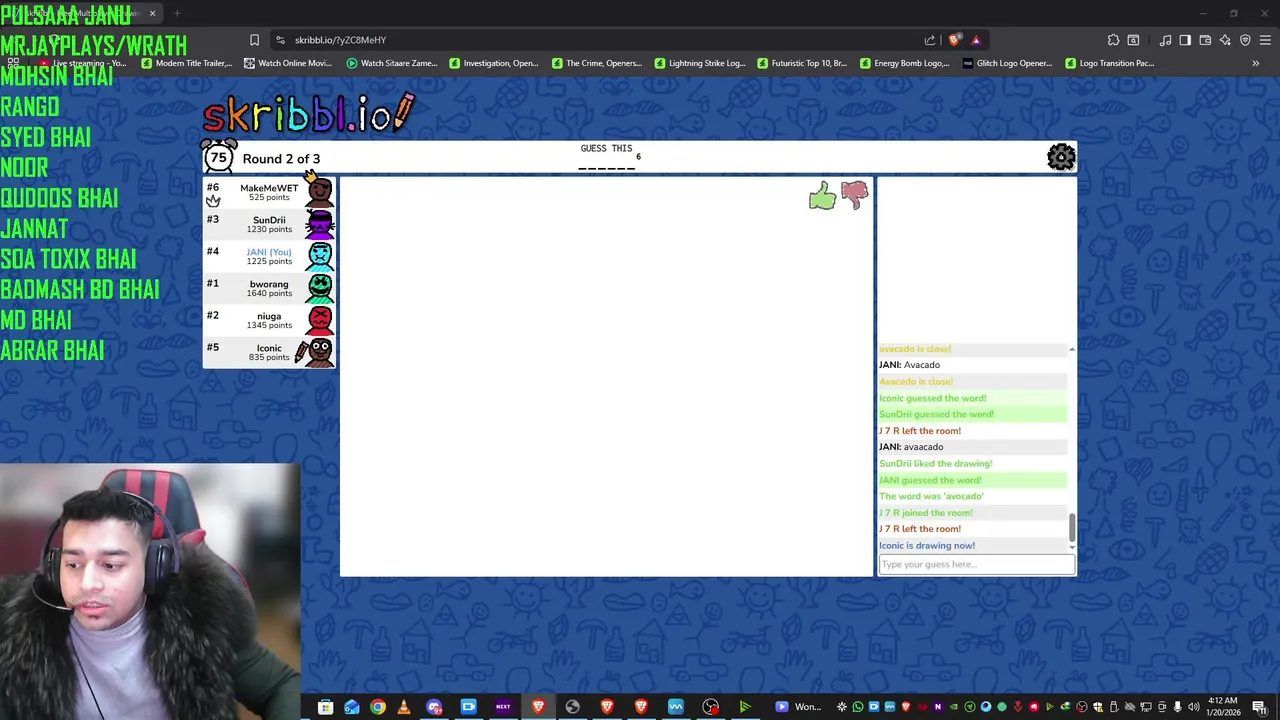1280x720 pixels.
Task: Click the 'Type your guess here' input
Action: point(976,564)
